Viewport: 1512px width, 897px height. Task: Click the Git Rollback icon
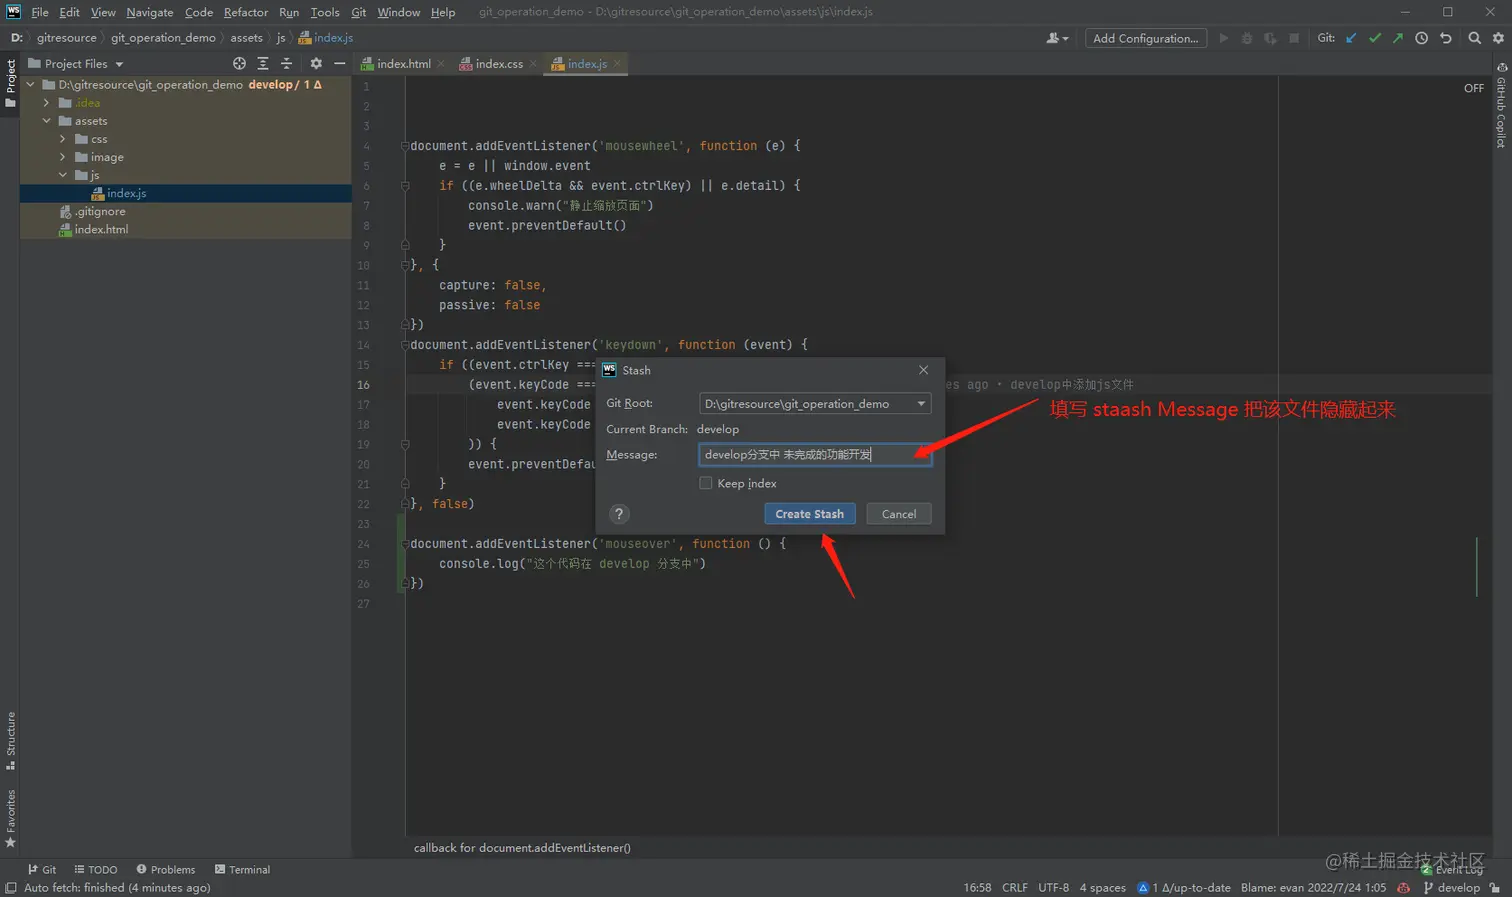pos(1445,38)
